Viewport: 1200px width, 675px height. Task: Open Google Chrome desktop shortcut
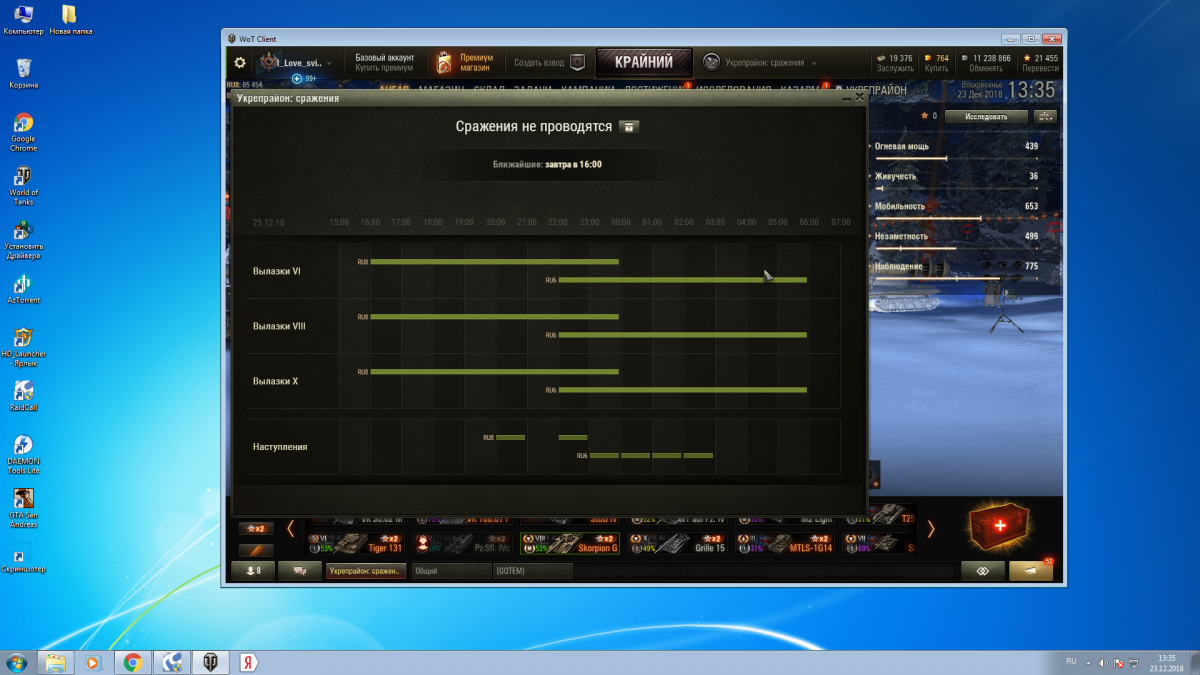coord(23,132)
